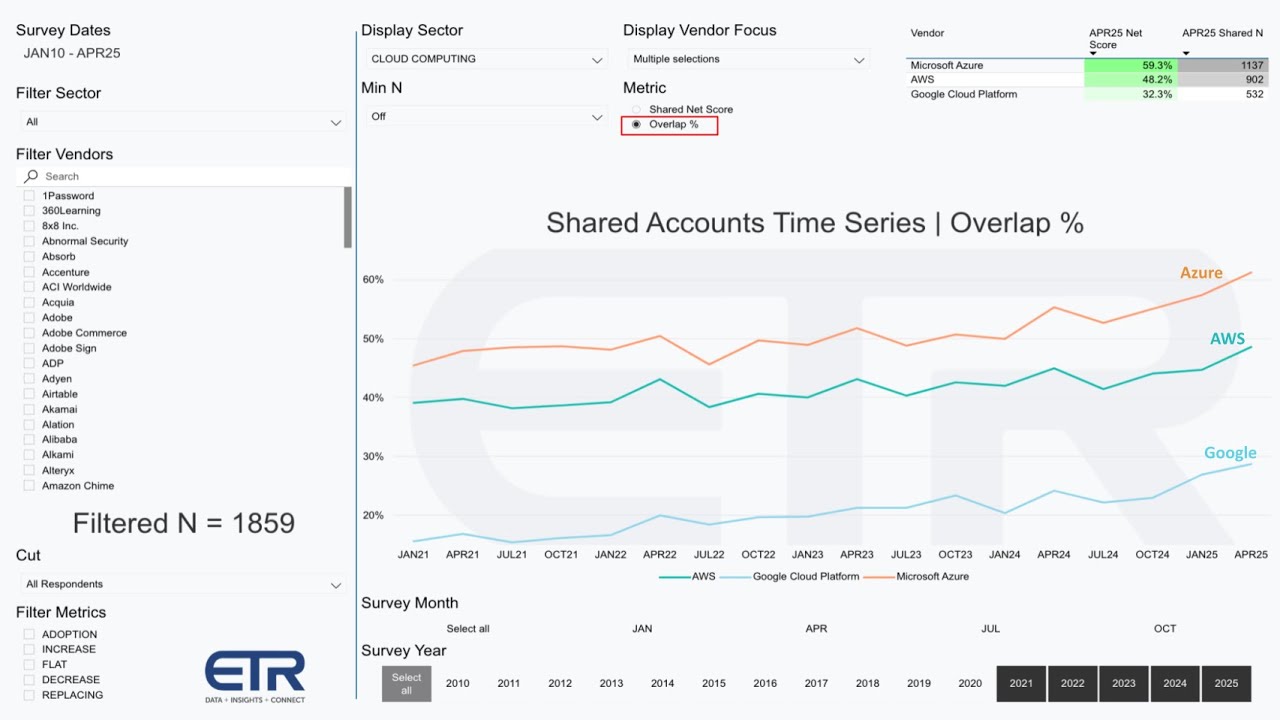
Task: Check the Adobe Commerce box
Action: click(x=30, y=333)
